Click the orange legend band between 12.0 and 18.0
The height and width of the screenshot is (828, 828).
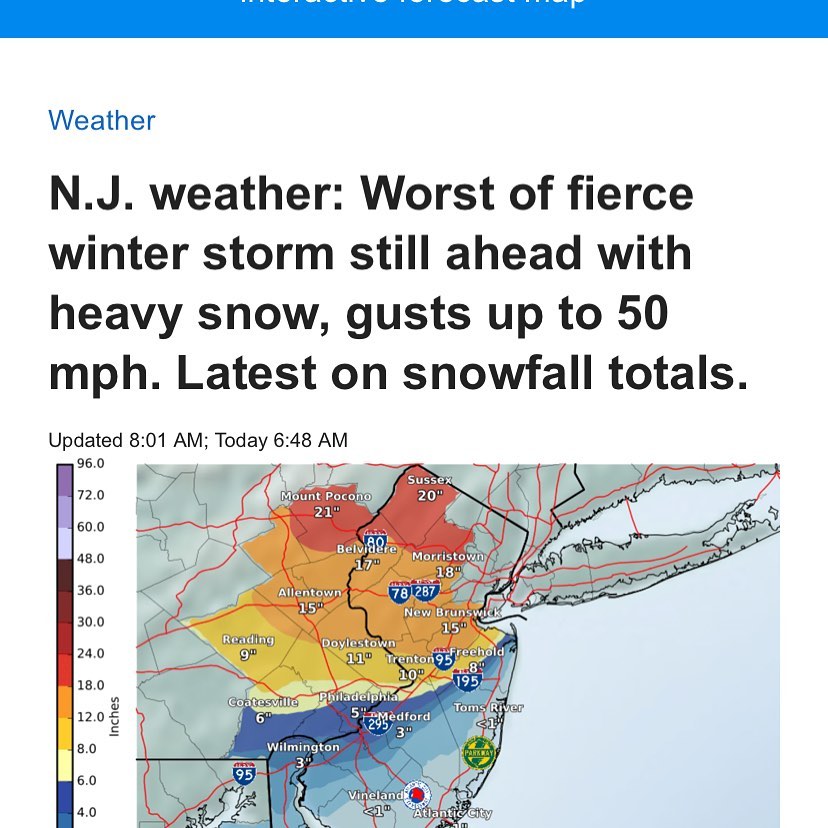[x=65, y=701]
